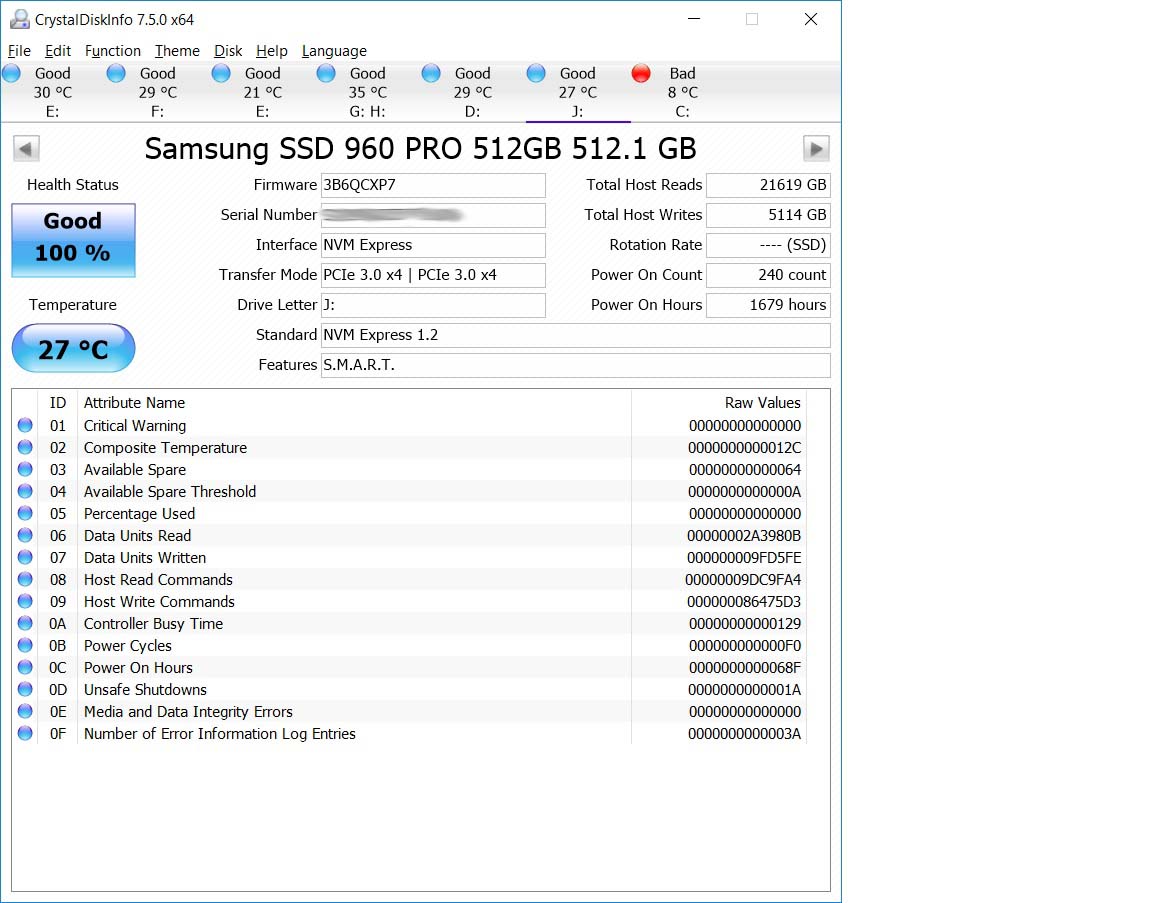Screen dimensions: 1152x903
Task: Select the Good 21 °C E: disk tab
Action: point(263,92)
